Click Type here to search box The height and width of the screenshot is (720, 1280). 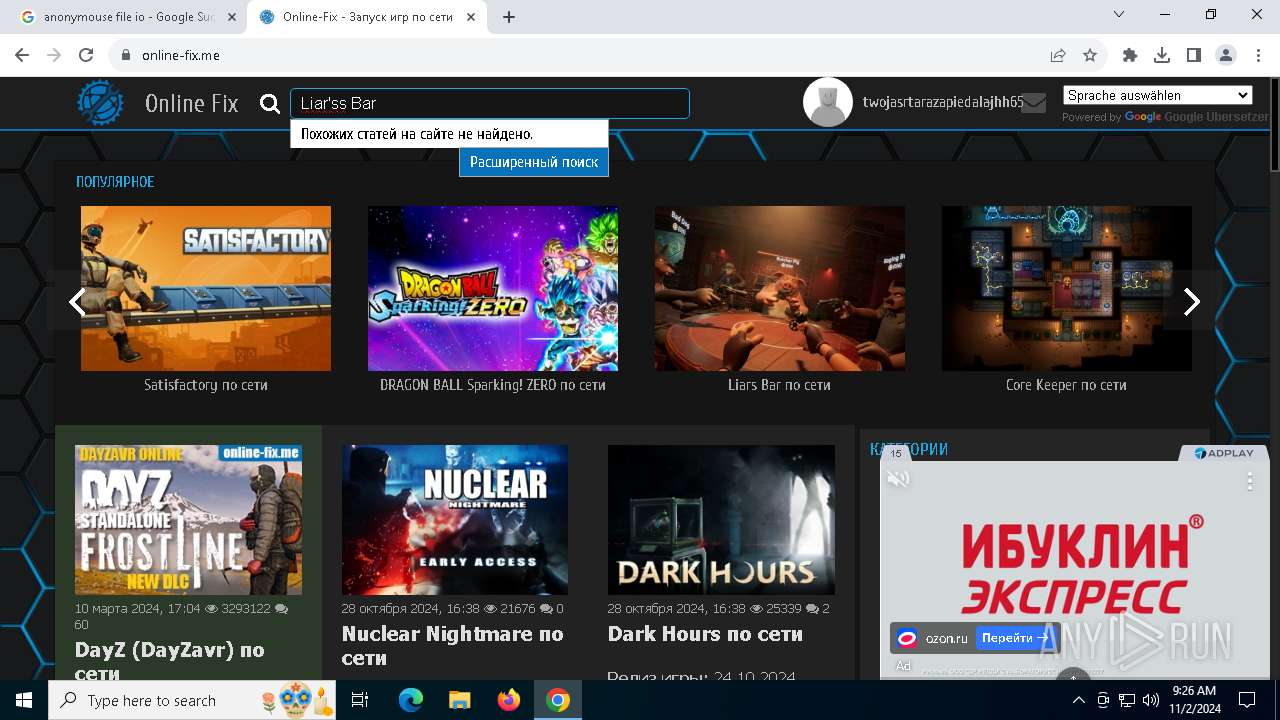click(194, 700)
